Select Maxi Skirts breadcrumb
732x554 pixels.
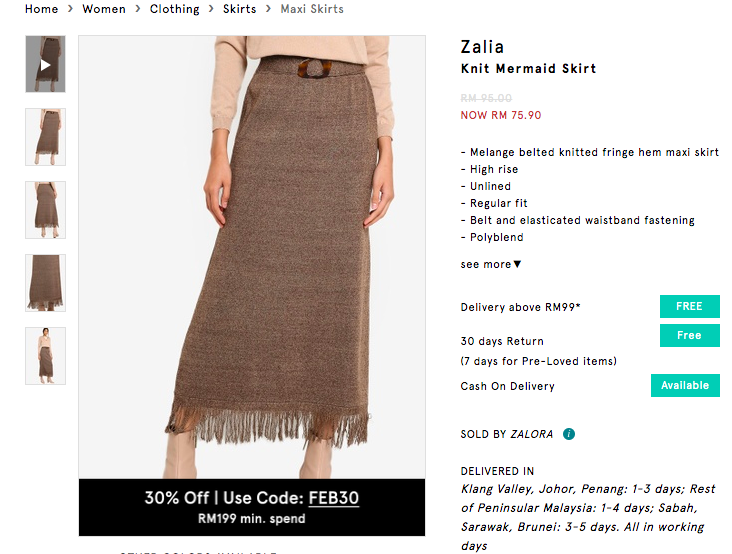coord(312,9)
